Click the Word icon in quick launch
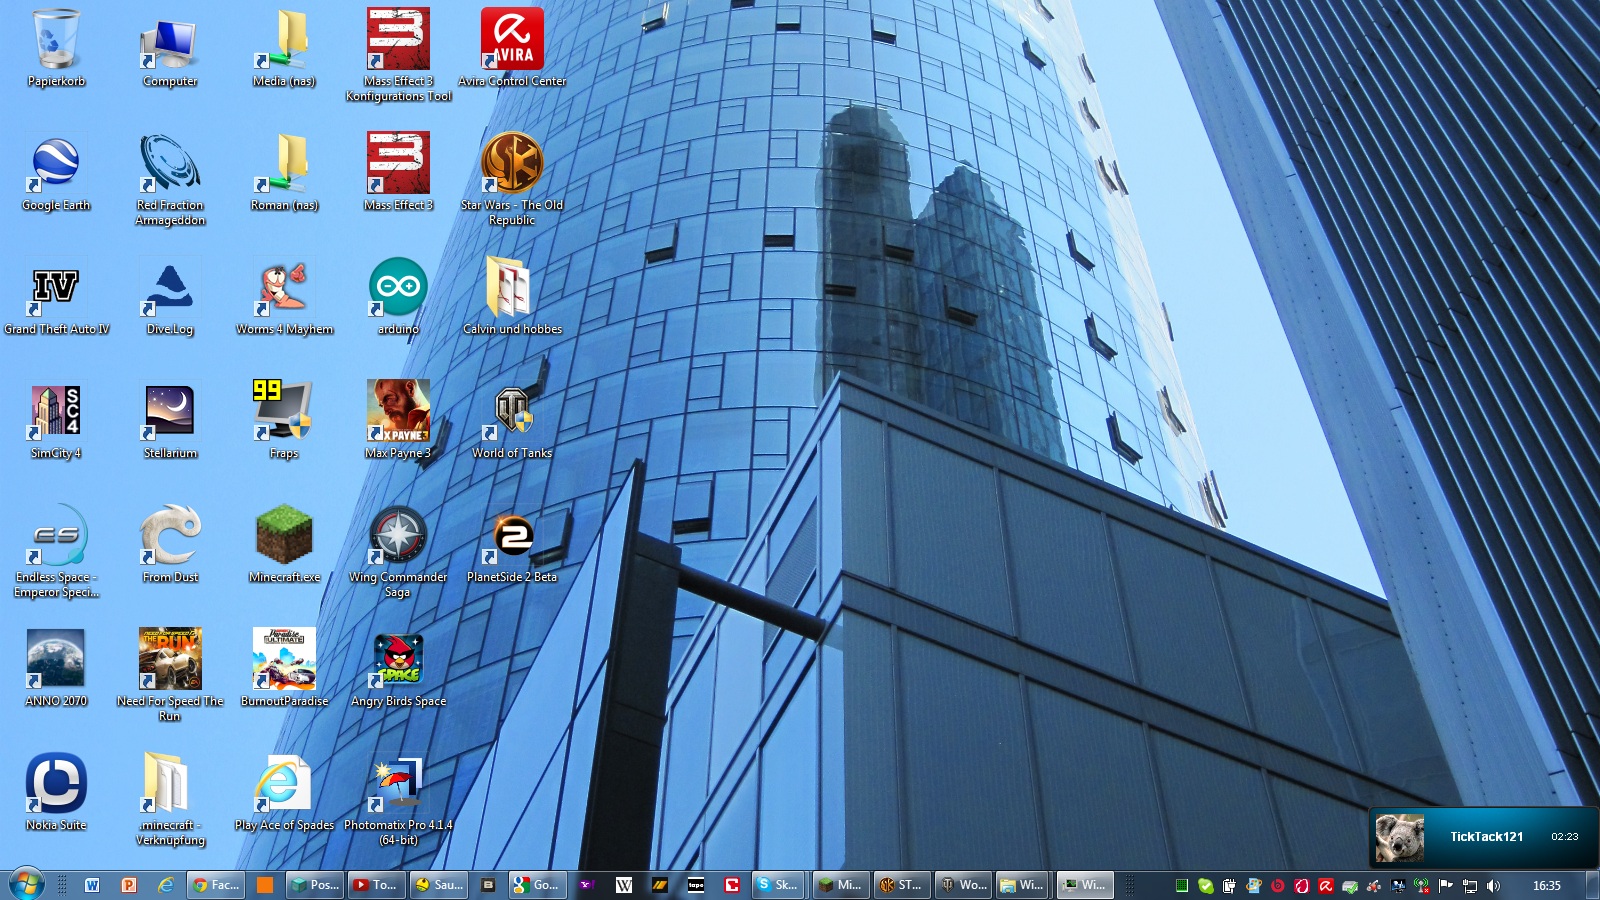 tap(92, 885)
